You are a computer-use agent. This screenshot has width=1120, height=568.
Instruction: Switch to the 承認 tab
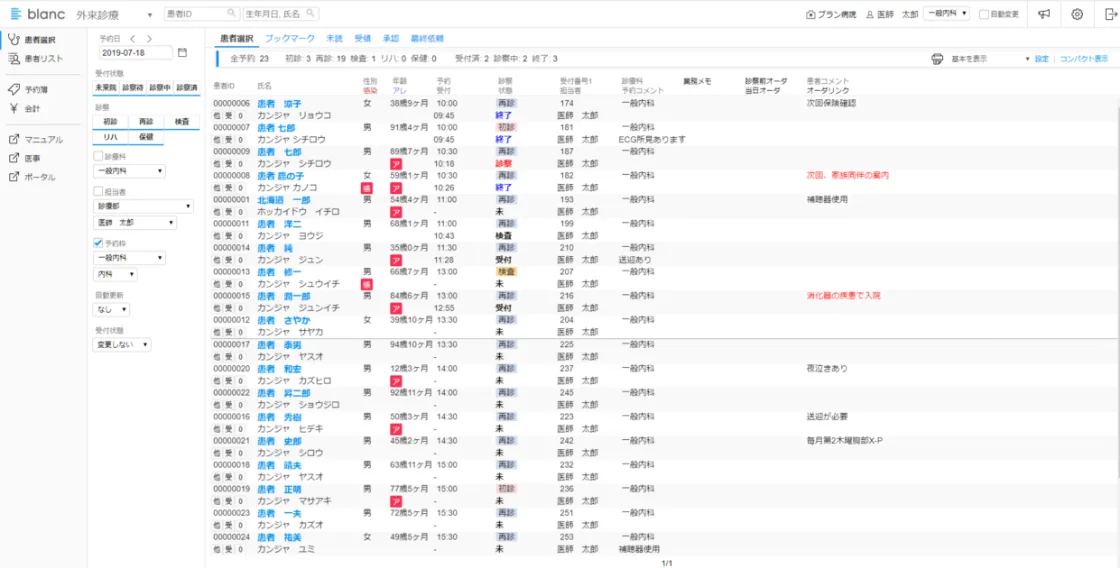(x=391, y=38)
